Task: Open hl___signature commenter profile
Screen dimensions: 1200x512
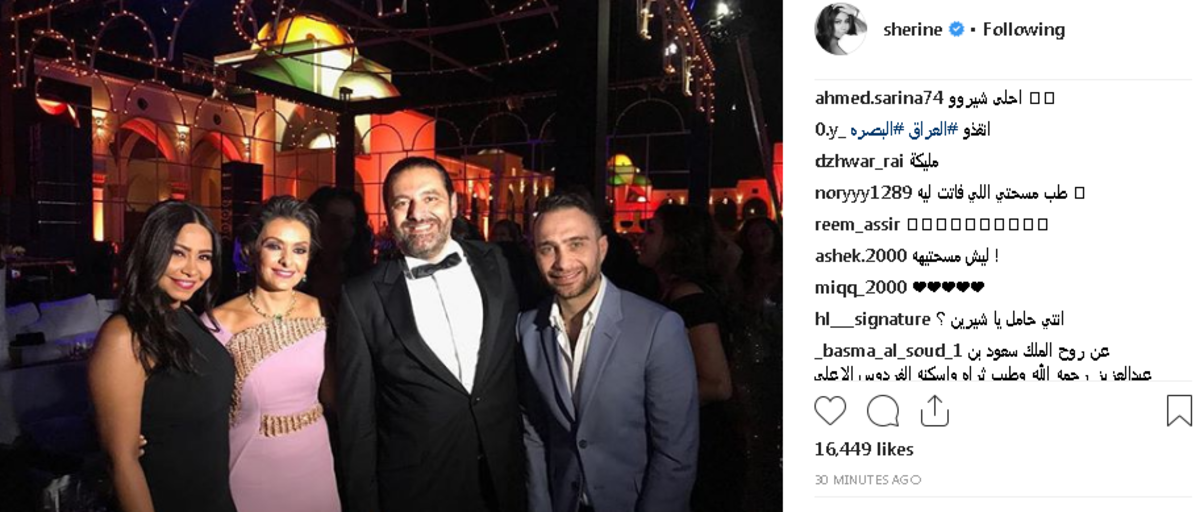Action: 873,319
